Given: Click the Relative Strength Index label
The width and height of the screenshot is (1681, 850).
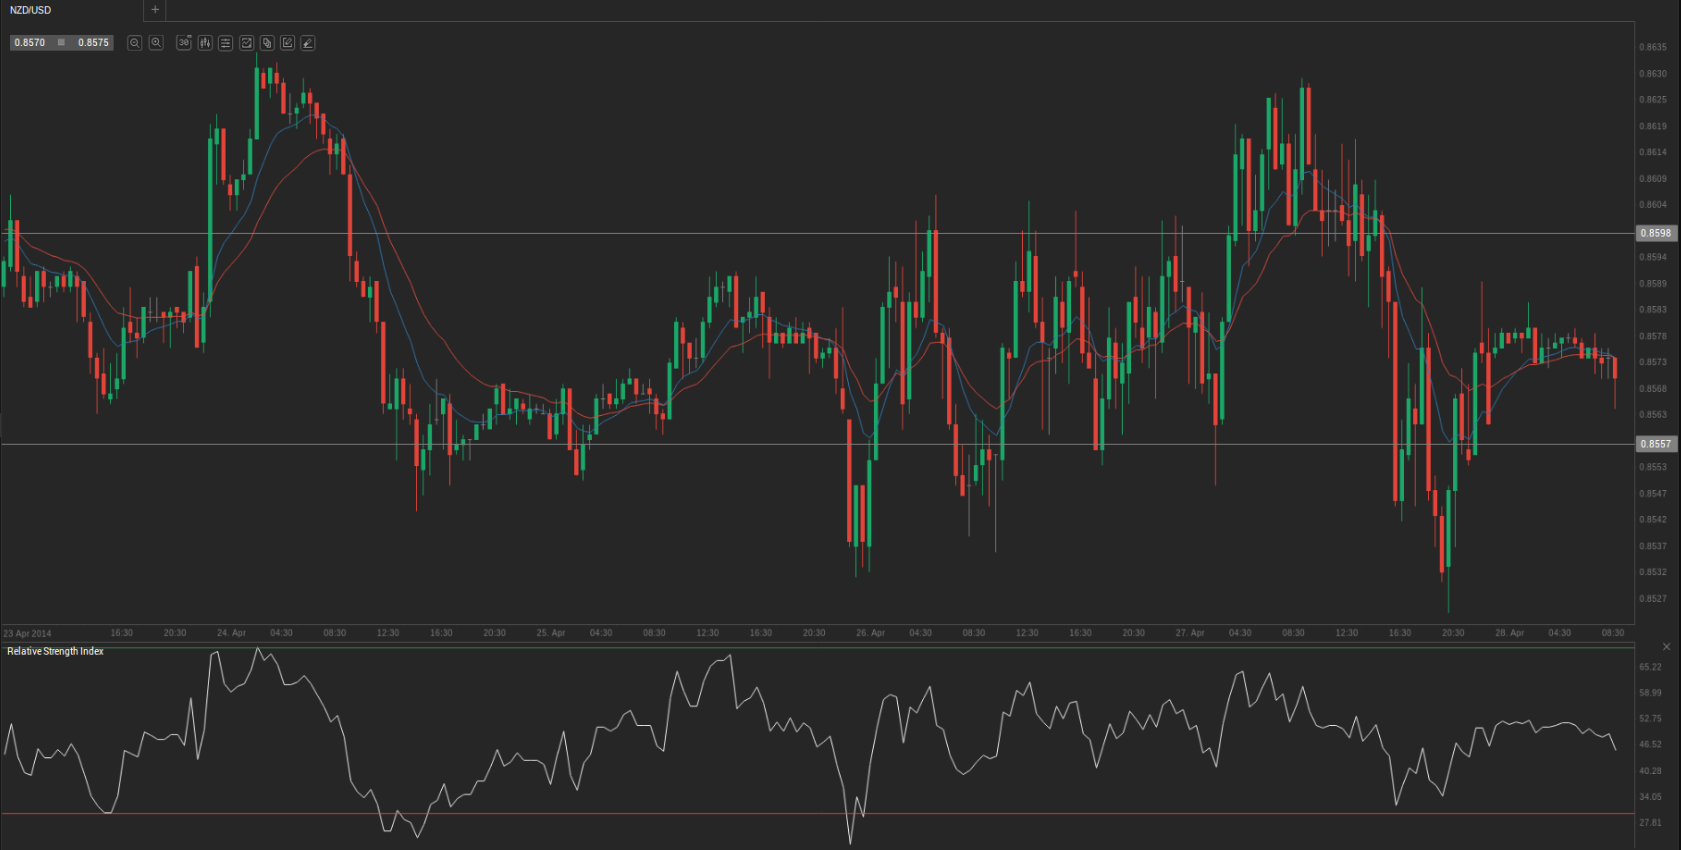Looking at the screenshot, I should [55, 651].
